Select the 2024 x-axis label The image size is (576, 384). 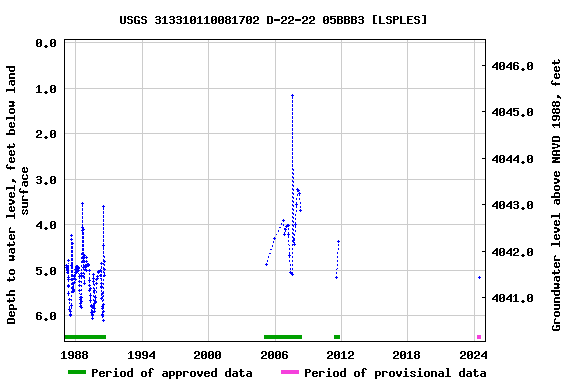click(x=474, y=355)
